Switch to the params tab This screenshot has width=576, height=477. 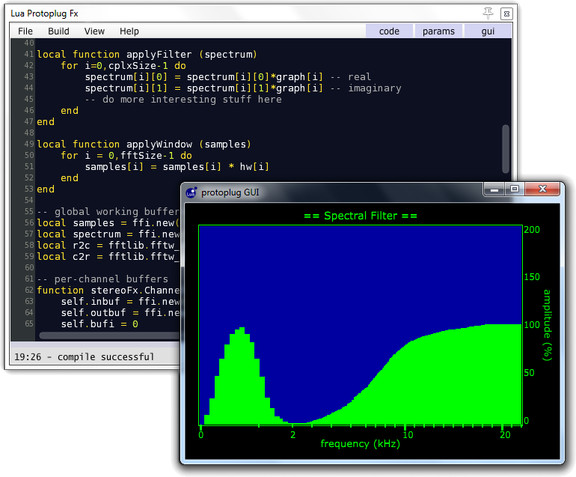(x=438, y=31)
